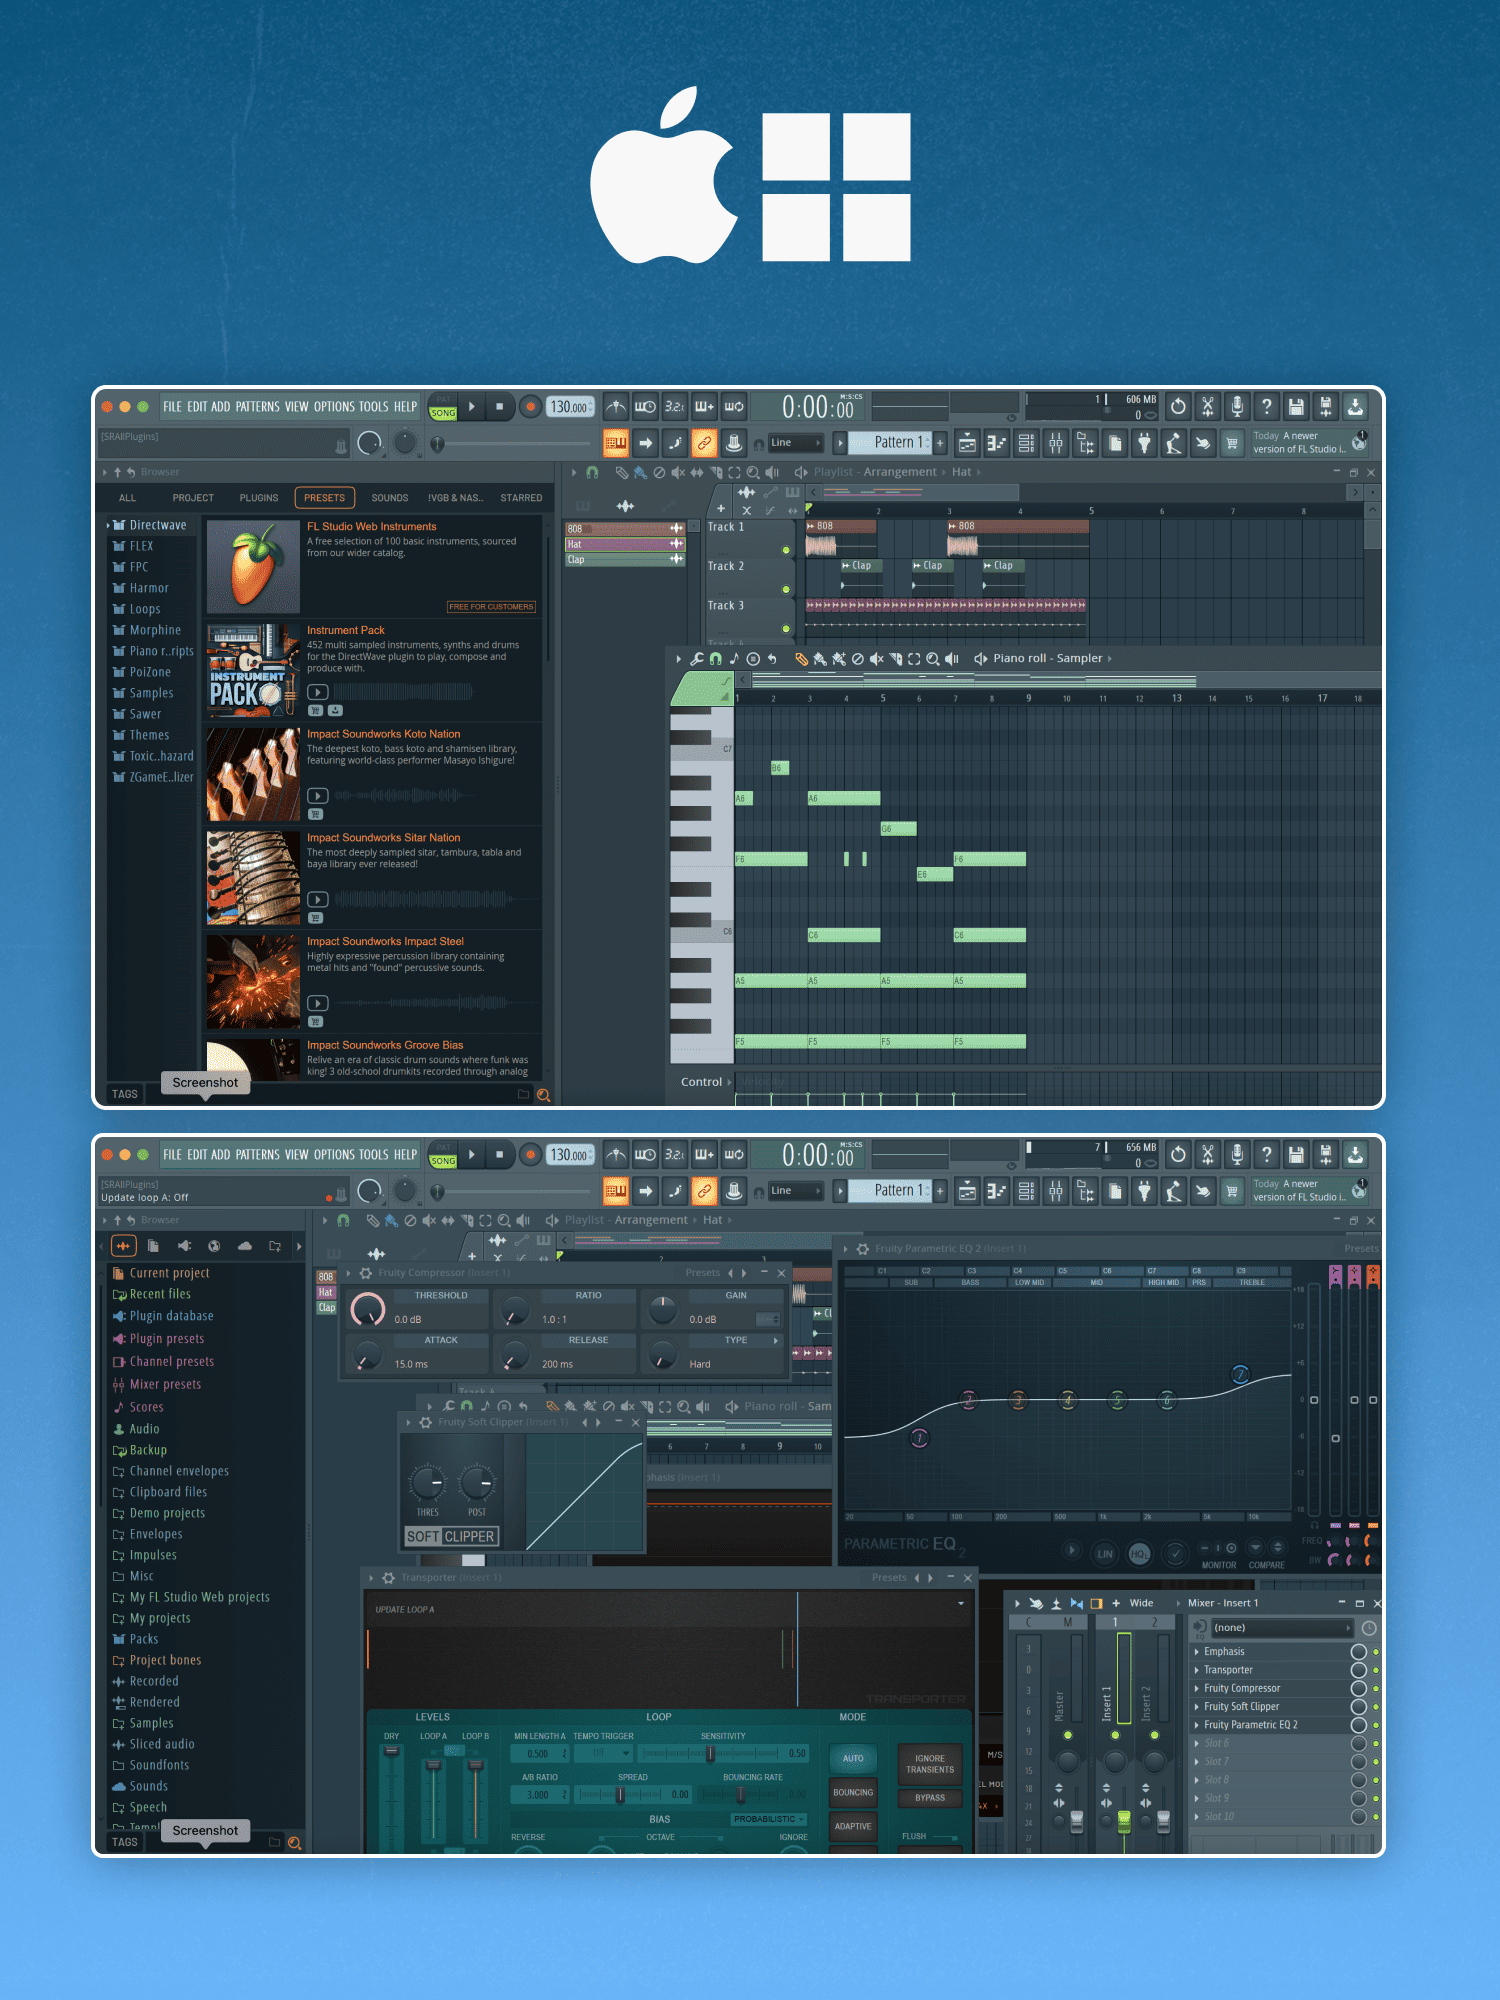Click the LIN button in Parametric EQ 2
This screenshot has height=2000, width=1500.
[1105, 1553]
